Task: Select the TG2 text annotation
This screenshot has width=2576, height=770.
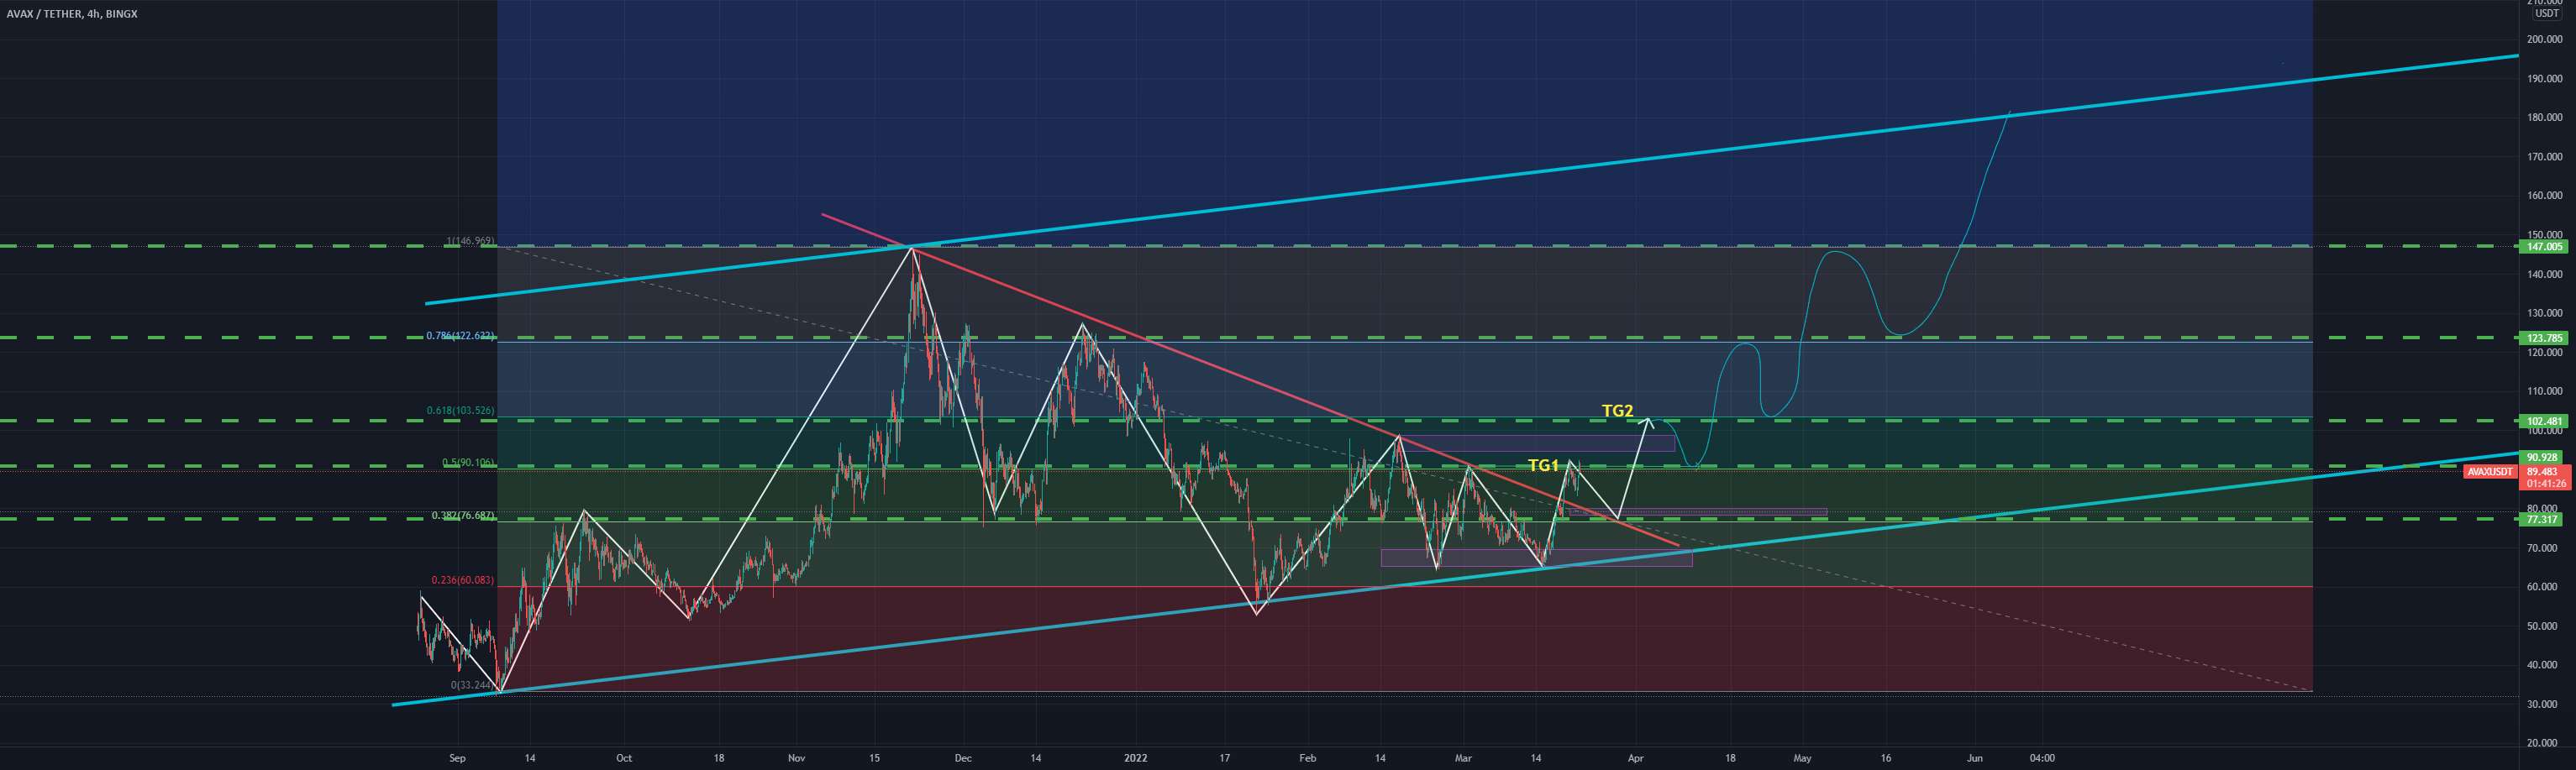Action: (1617, 410)
